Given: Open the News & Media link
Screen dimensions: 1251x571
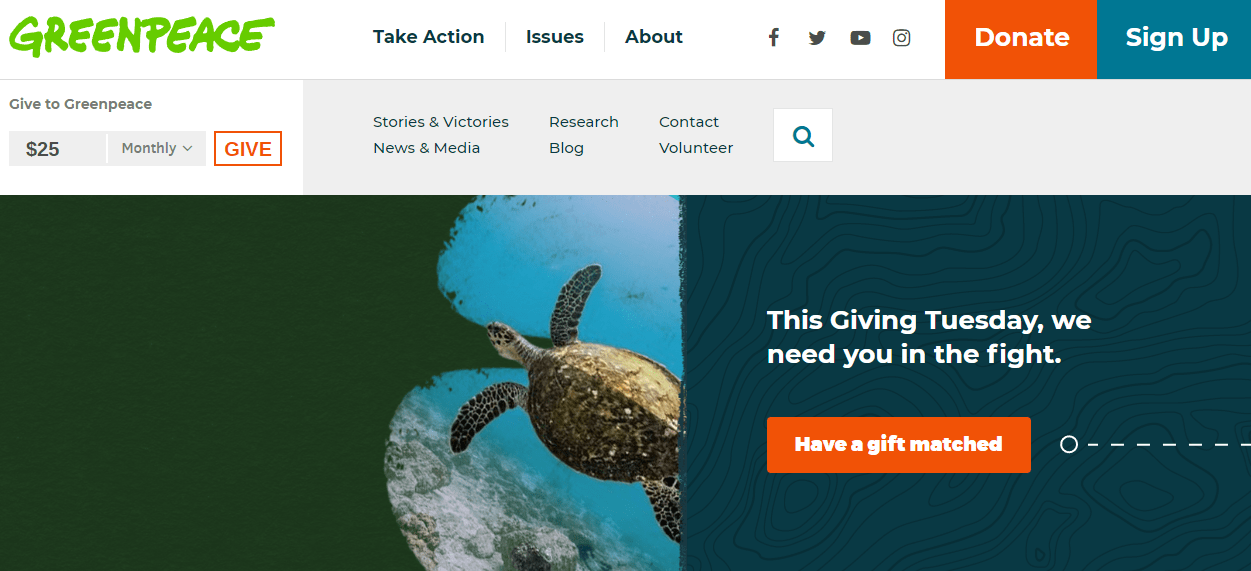Looking at the screenshot, I should (427, 148).
